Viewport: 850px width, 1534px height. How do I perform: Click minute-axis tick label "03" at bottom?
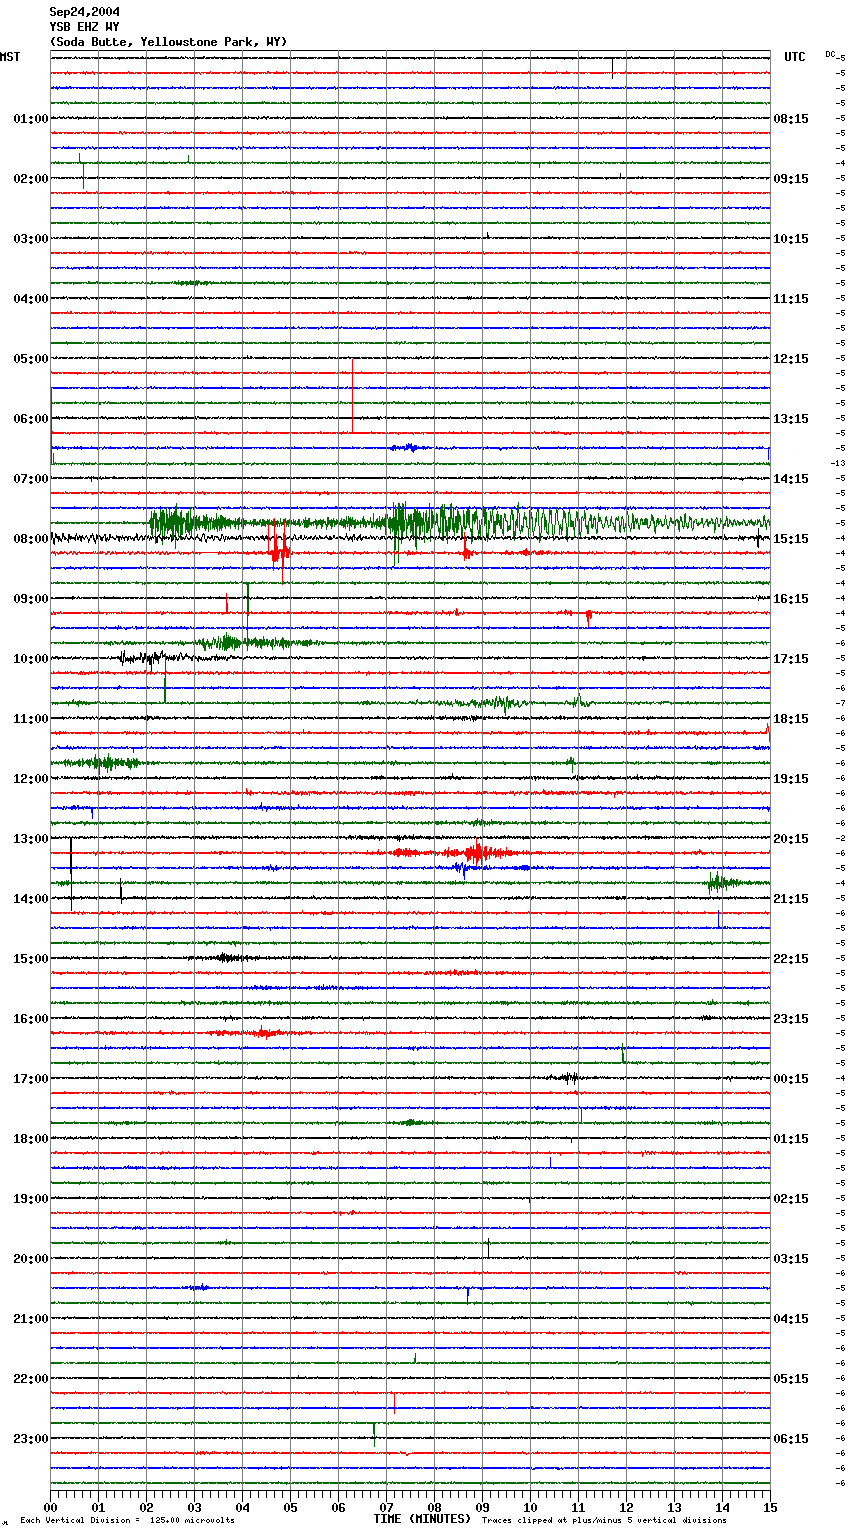(194, 1507)
